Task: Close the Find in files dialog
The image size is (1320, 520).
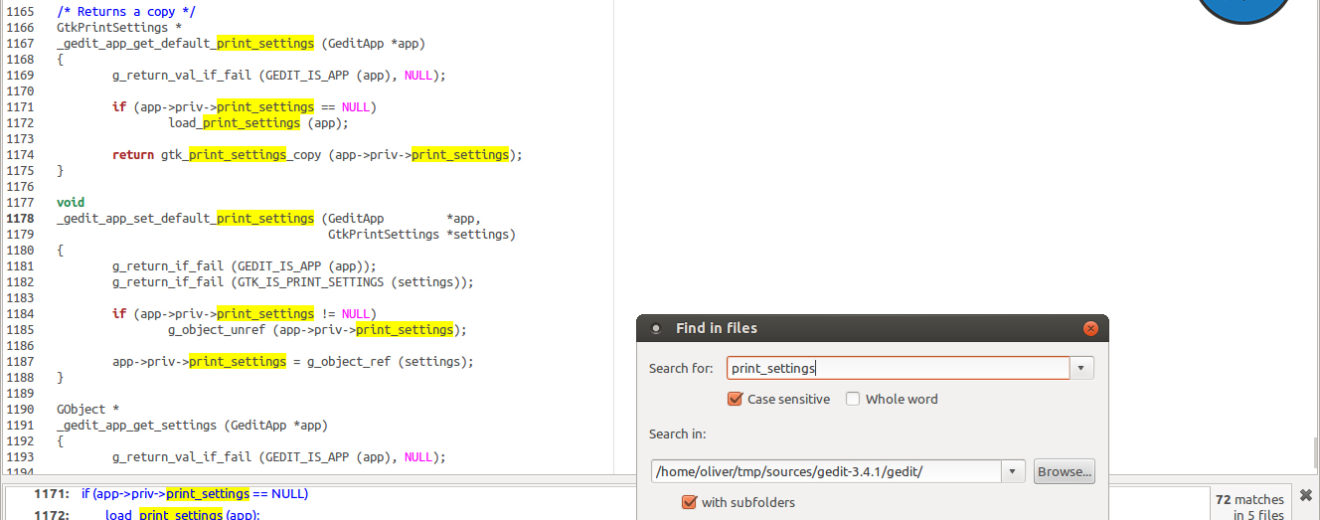Action: pos(1090,329)
